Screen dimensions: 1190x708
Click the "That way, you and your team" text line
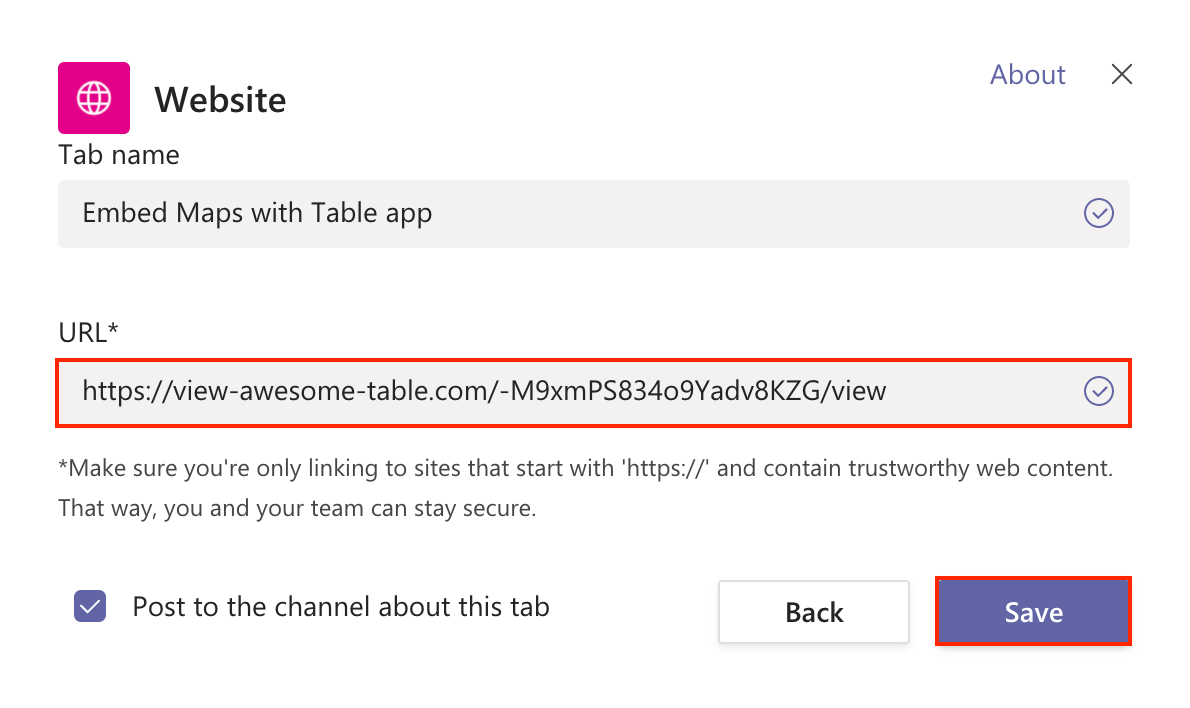(x=298, y=508)
